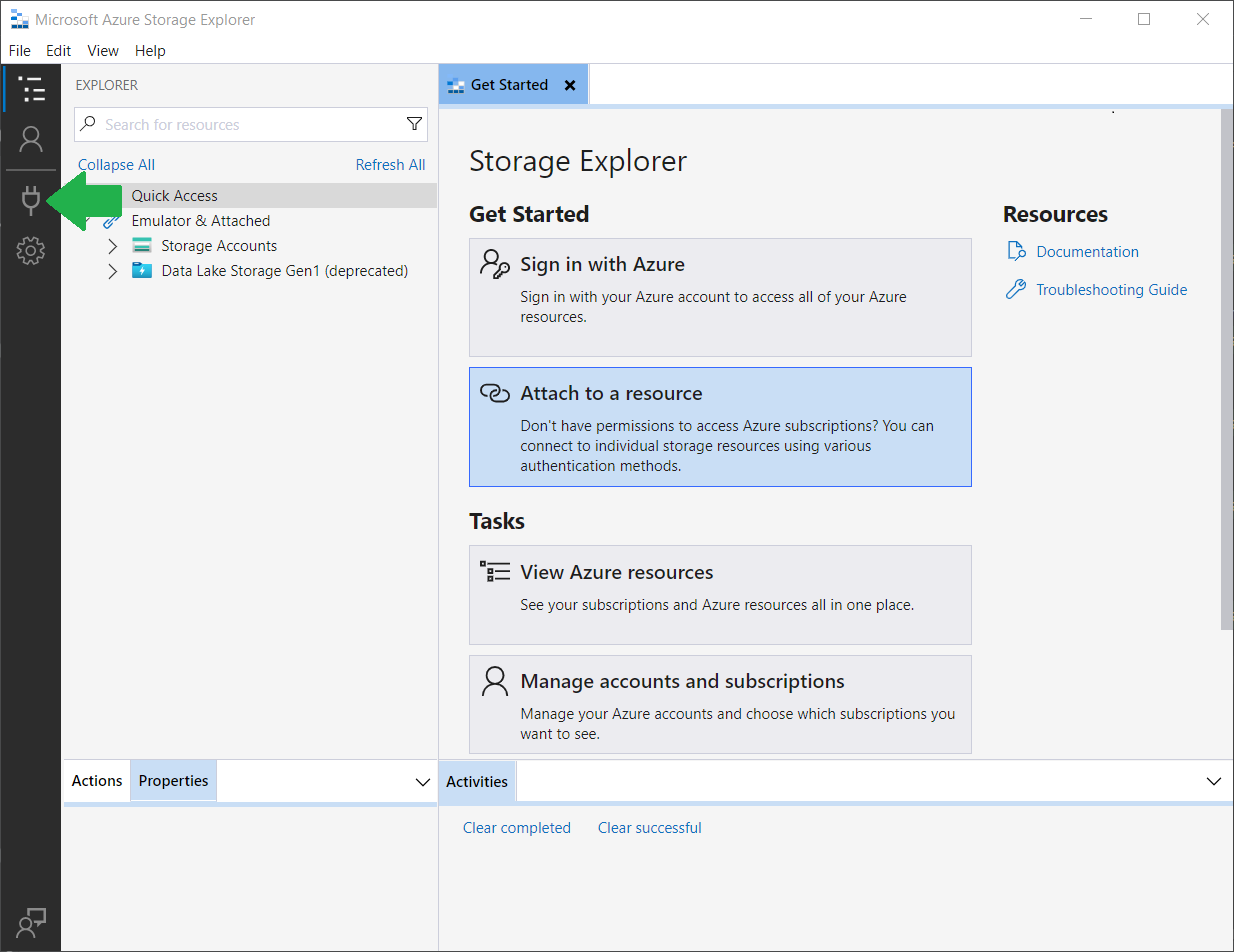Click the Get Started tab icon
Viewport: 1234px width, 952px height.
click(x=456, y=85)
